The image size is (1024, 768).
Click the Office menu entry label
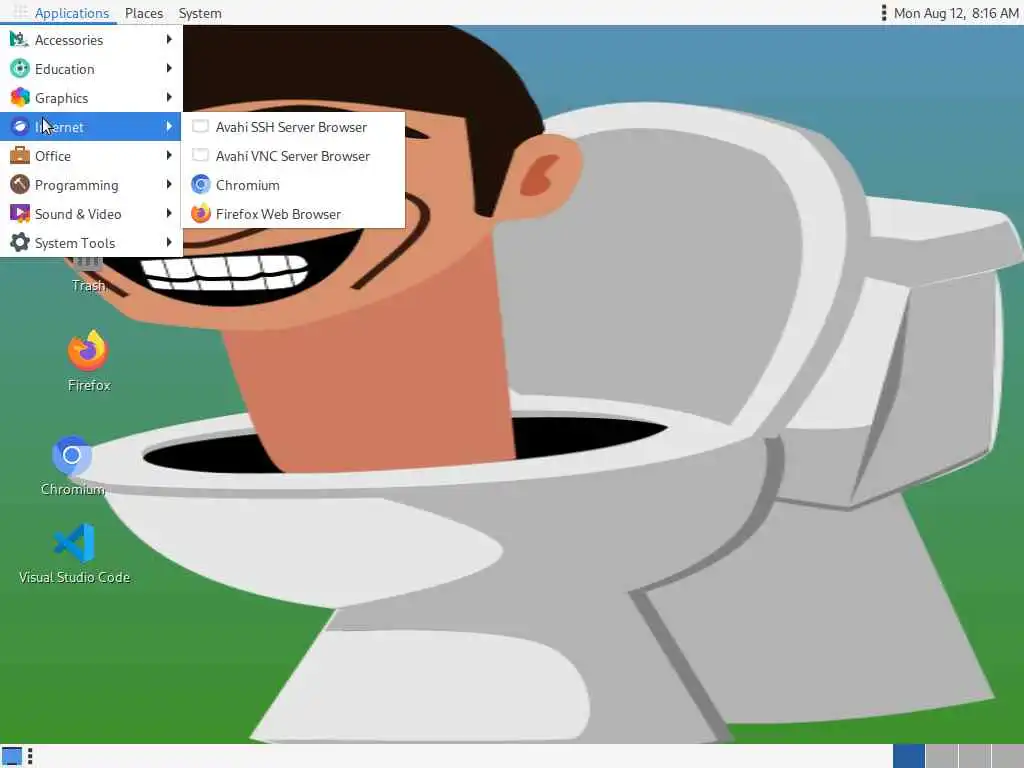[x=53, y=156]
